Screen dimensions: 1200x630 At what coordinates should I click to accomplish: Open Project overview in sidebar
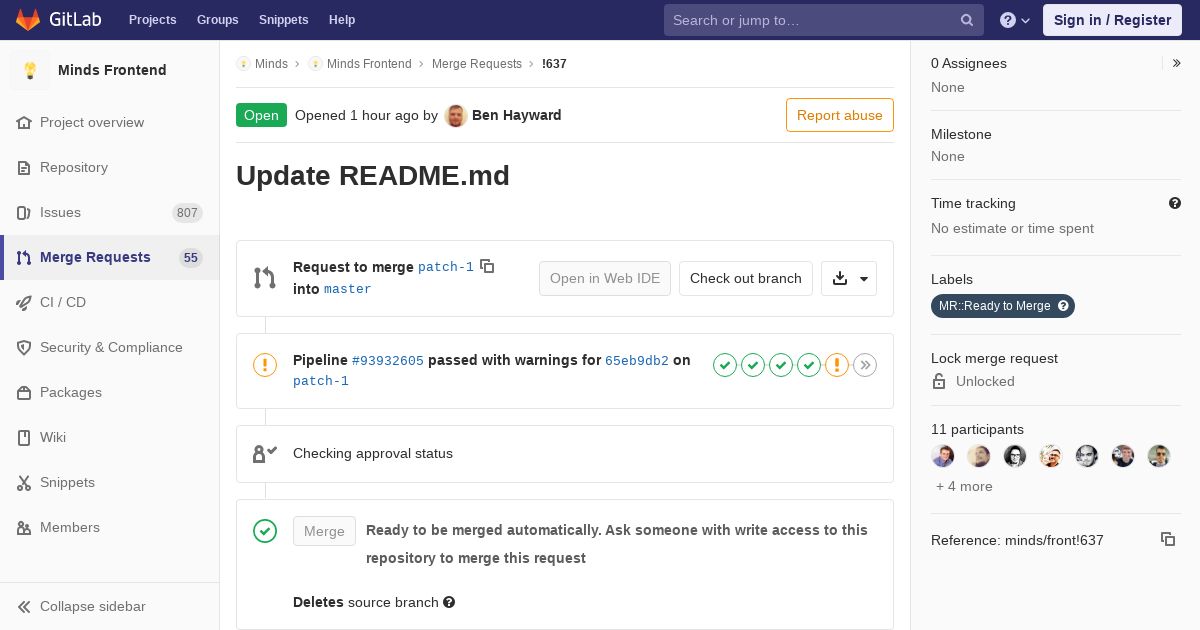110,122
